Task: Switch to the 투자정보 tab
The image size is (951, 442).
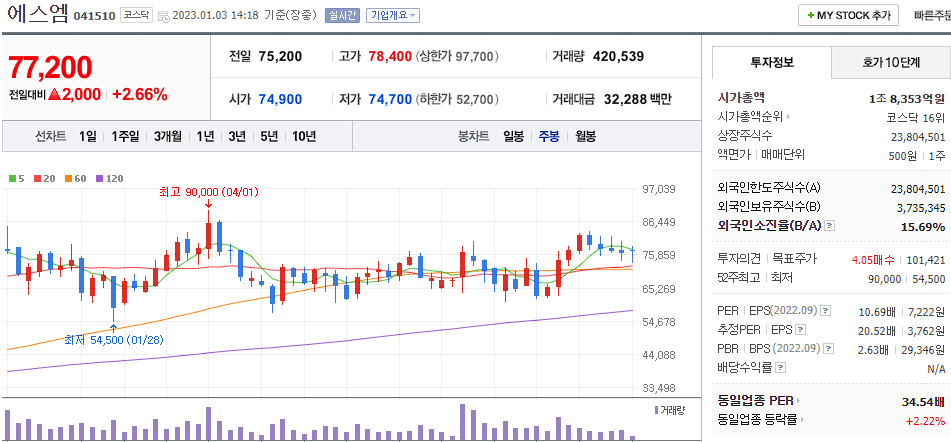Action: [772, 62]
